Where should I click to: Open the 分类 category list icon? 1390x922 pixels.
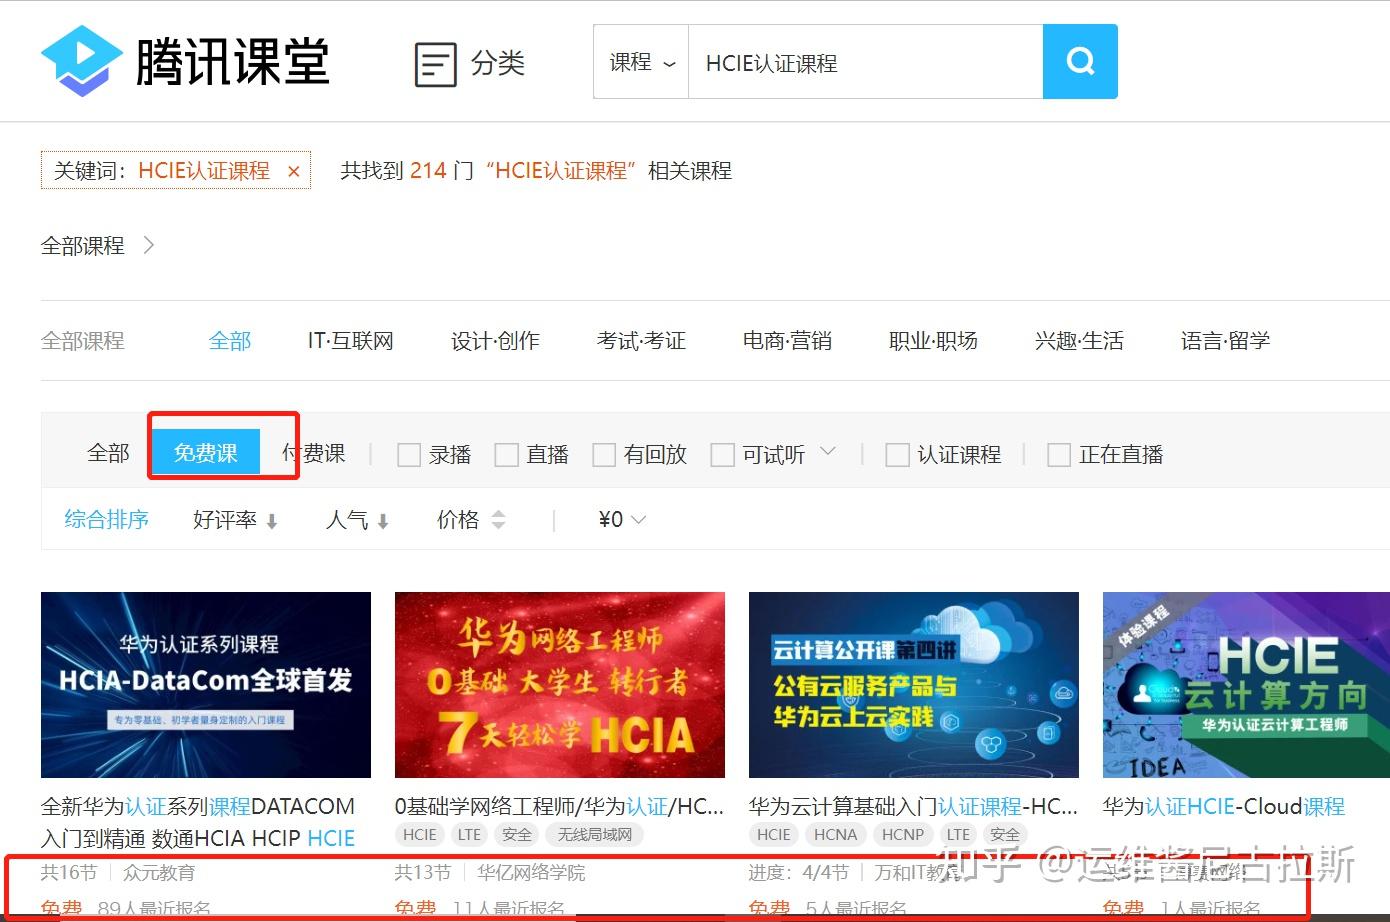point(436,64)
